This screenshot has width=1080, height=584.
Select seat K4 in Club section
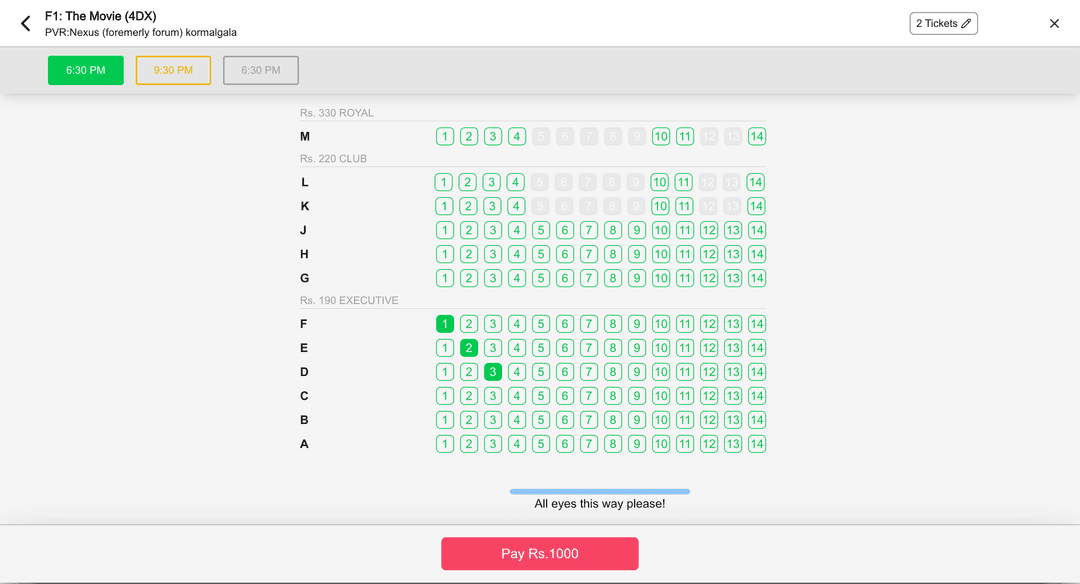[x=516, y=206]
